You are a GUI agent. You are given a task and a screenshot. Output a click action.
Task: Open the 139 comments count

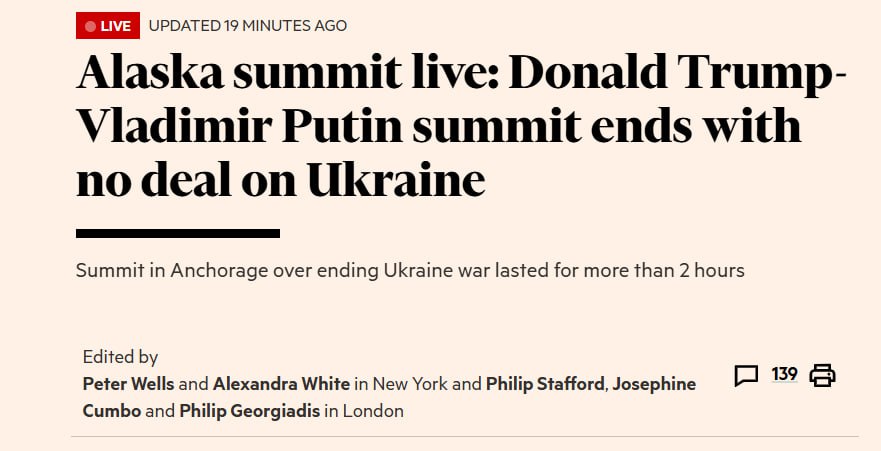(x=784, y=375)
